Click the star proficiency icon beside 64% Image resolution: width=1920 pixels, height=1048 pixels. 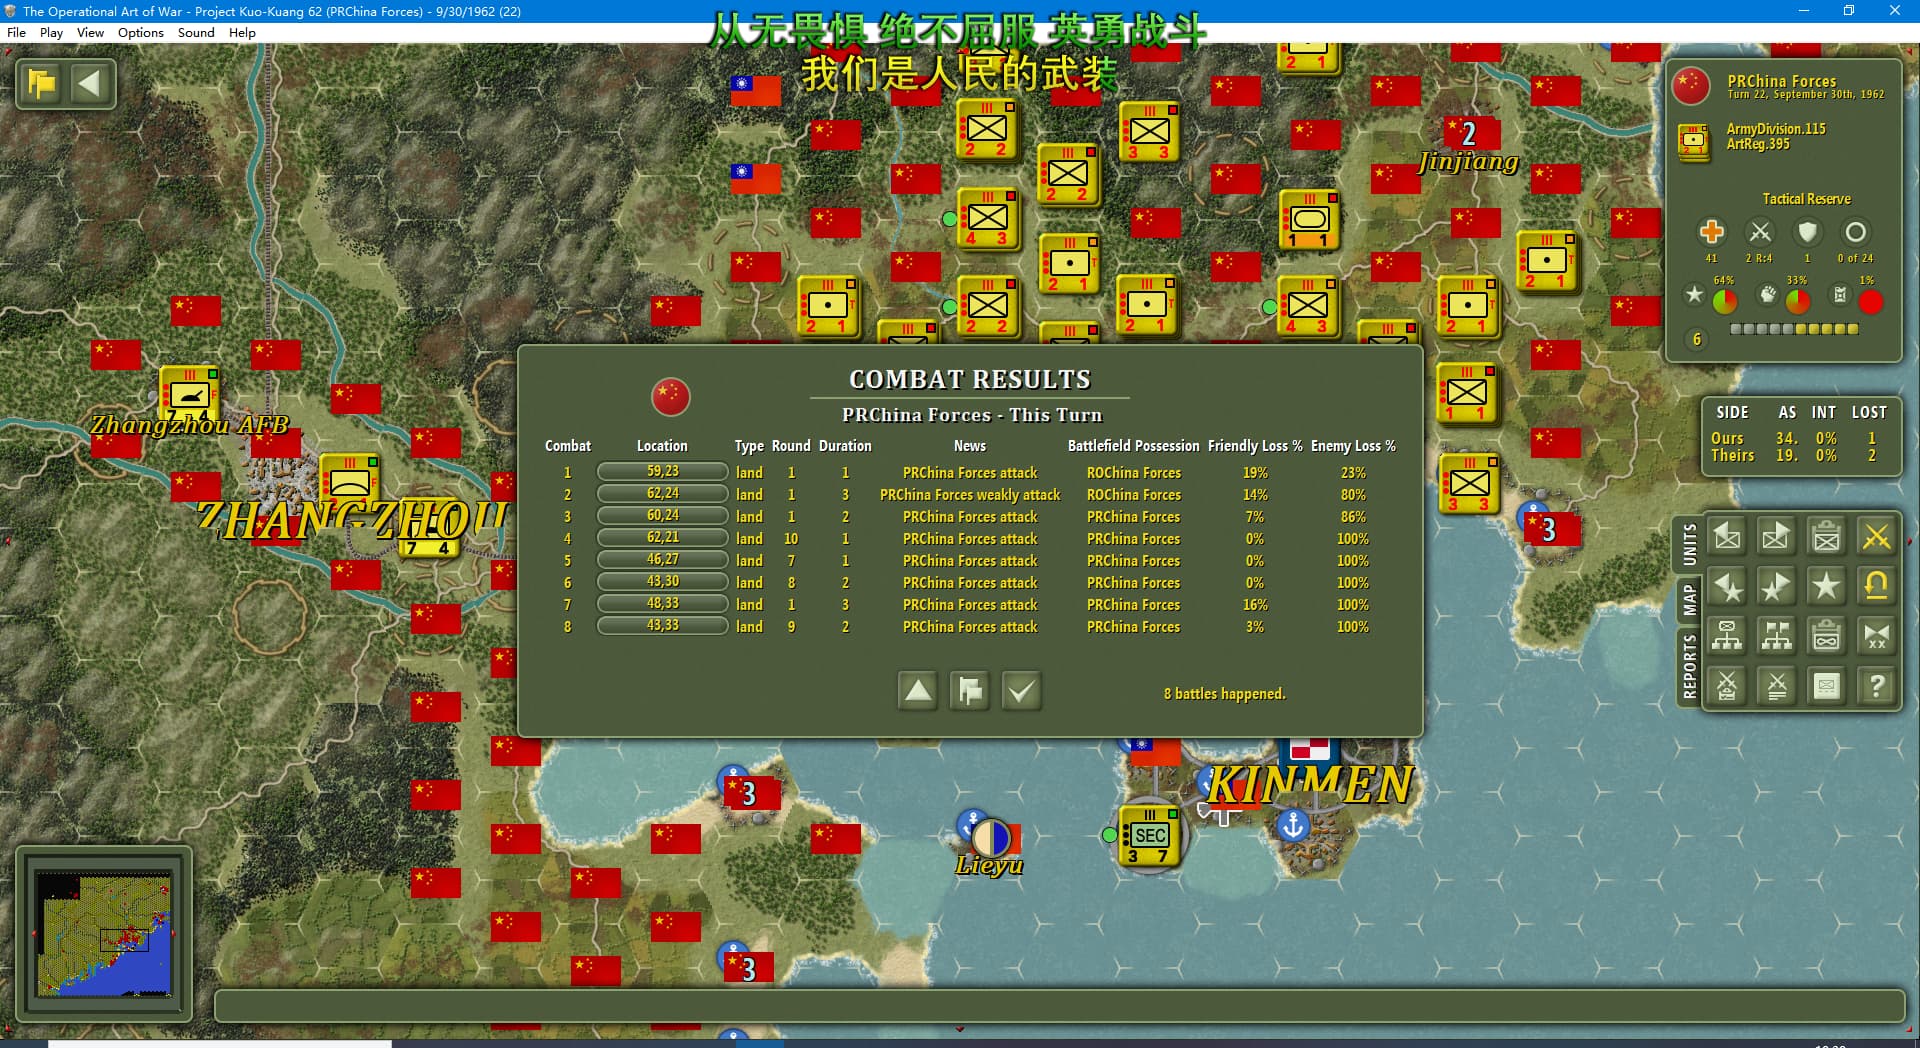1694,294
